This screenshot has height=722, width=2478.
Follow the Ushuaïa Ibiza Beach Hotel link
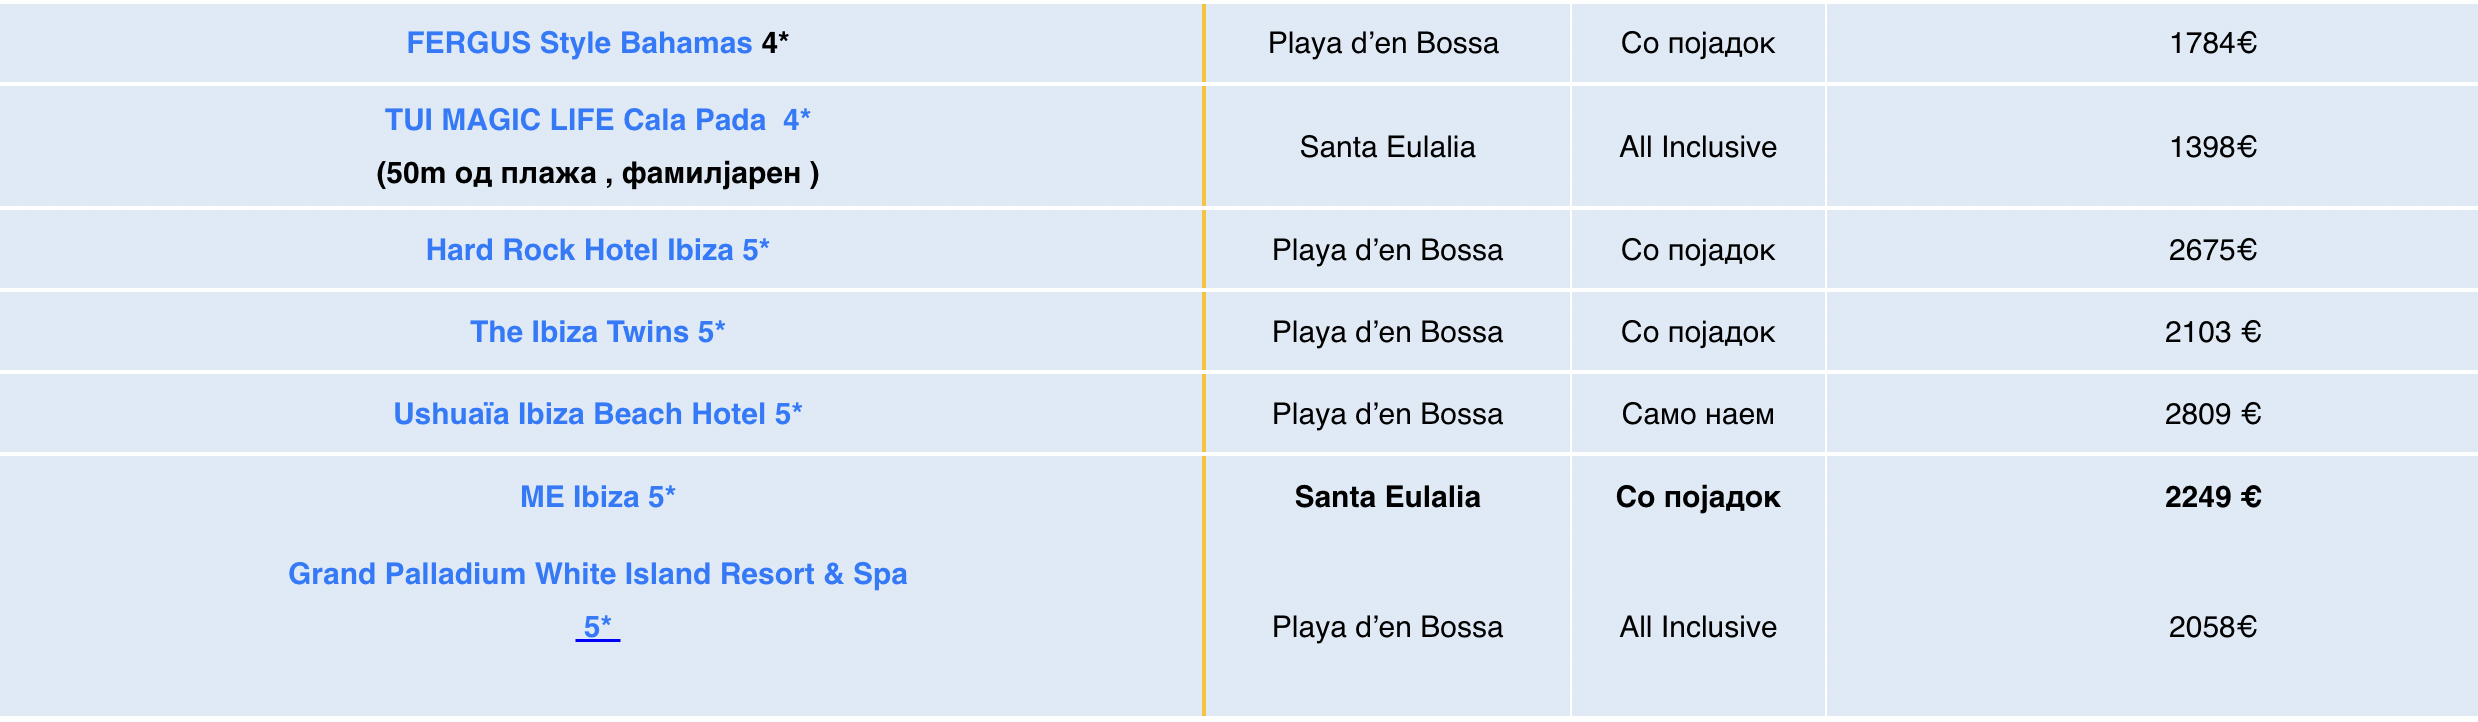597,414
